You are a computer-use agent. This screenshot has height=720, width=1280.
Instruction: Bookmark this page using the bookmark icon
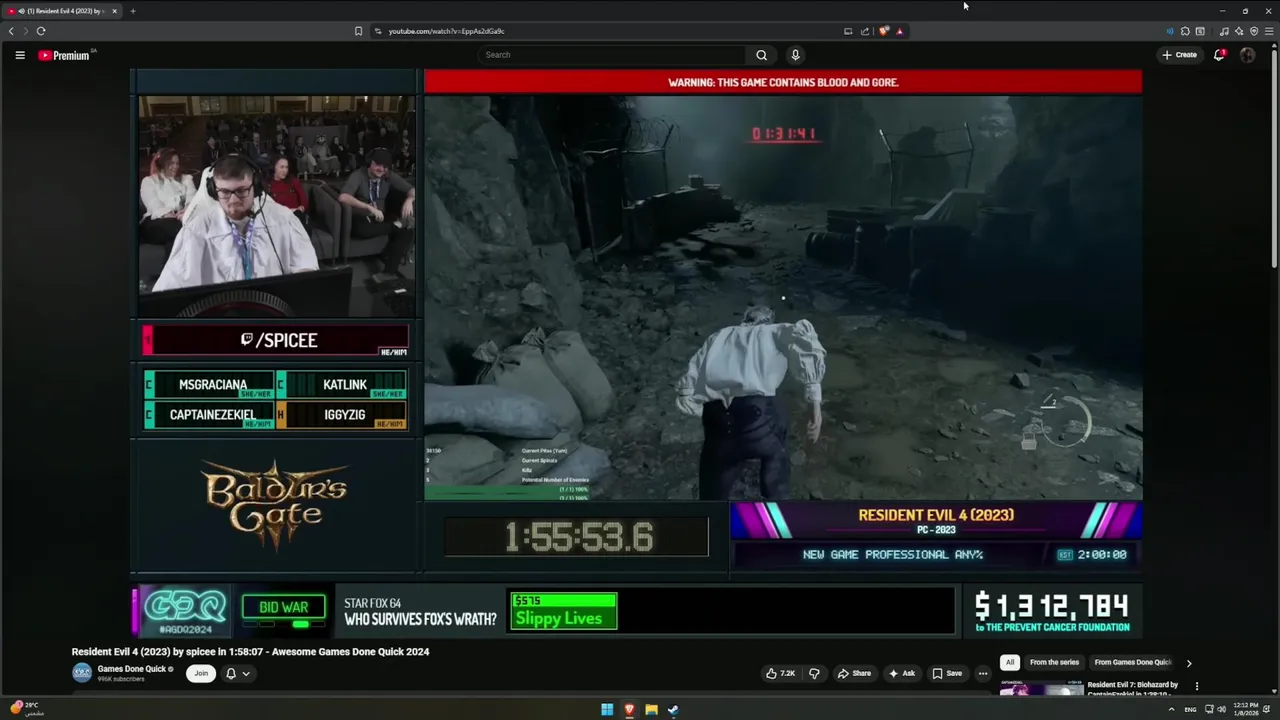(358, 31)
